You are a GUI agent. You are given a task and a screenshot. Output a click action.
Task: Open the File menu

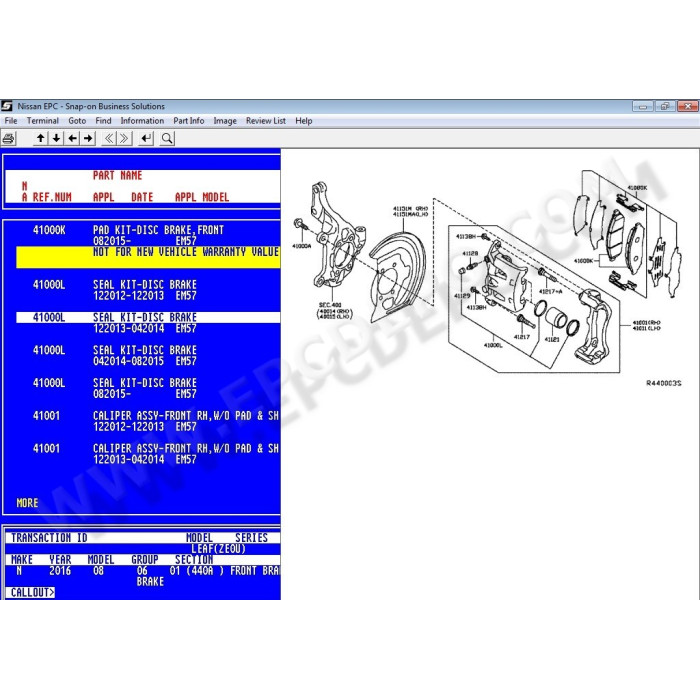11,121
